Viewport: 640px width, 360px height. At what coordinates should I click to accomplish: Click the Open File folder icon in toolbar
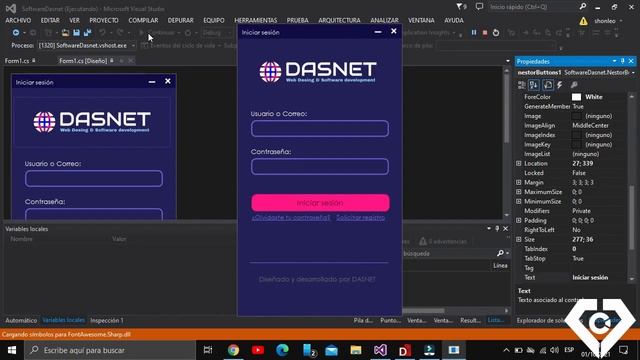[65, 33]
